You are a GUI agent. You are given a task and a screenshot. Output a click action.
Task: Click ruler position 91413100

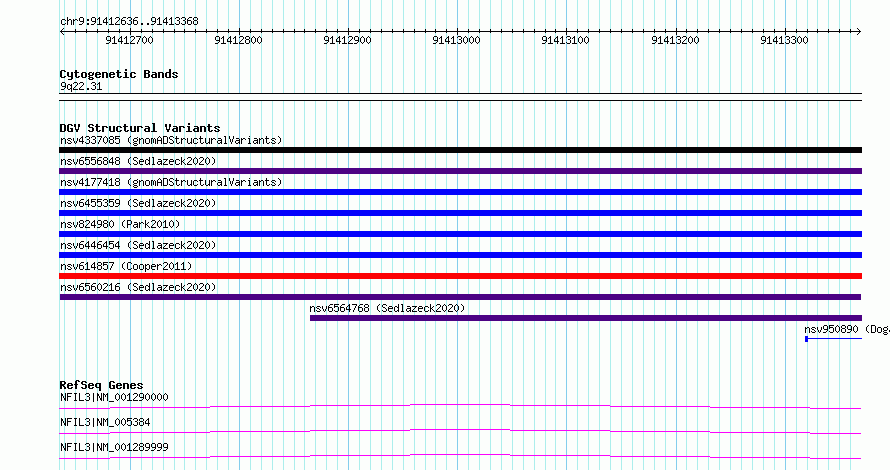(565, 40)
